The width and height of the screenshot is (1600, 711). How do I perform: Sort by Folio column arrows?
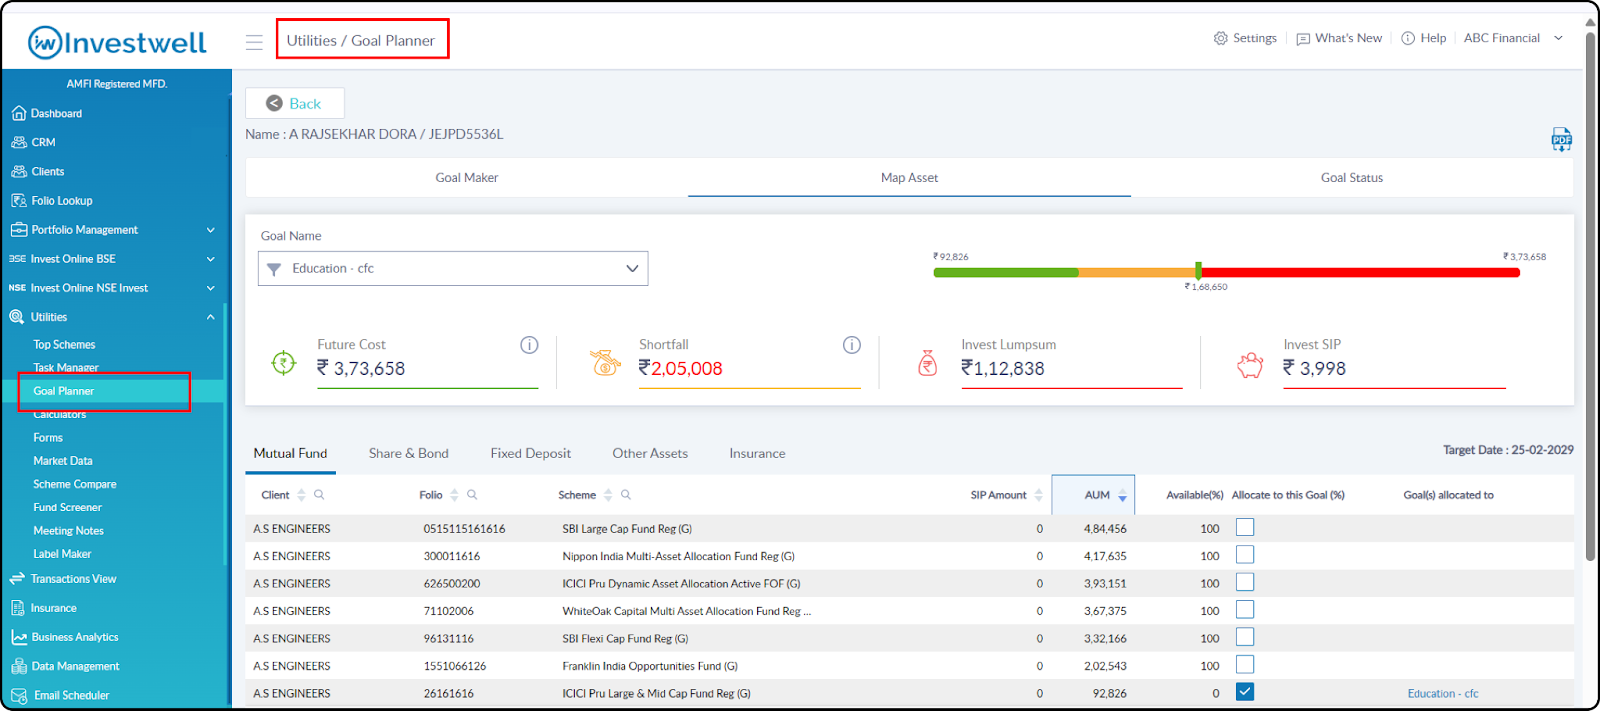click(x=454, y=495)
